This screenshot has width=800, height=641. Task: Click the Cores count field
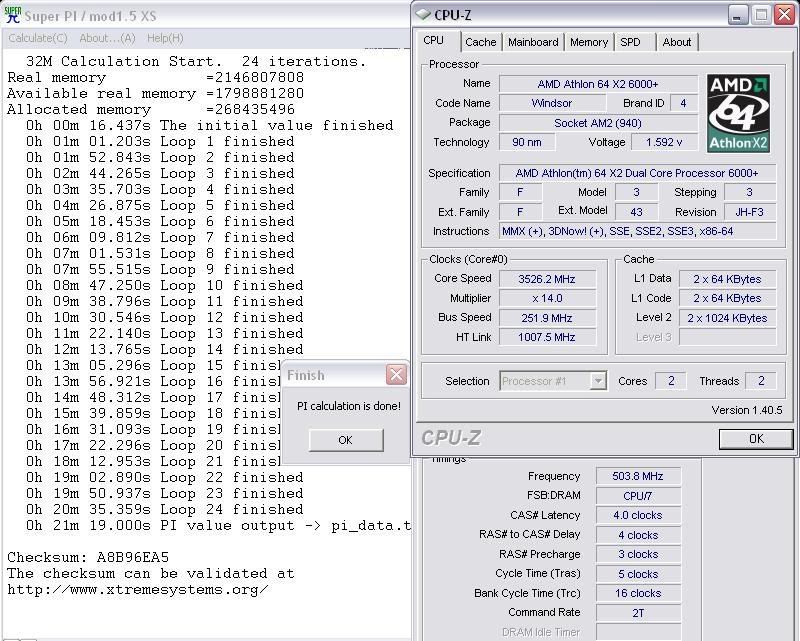click(671, 381)
